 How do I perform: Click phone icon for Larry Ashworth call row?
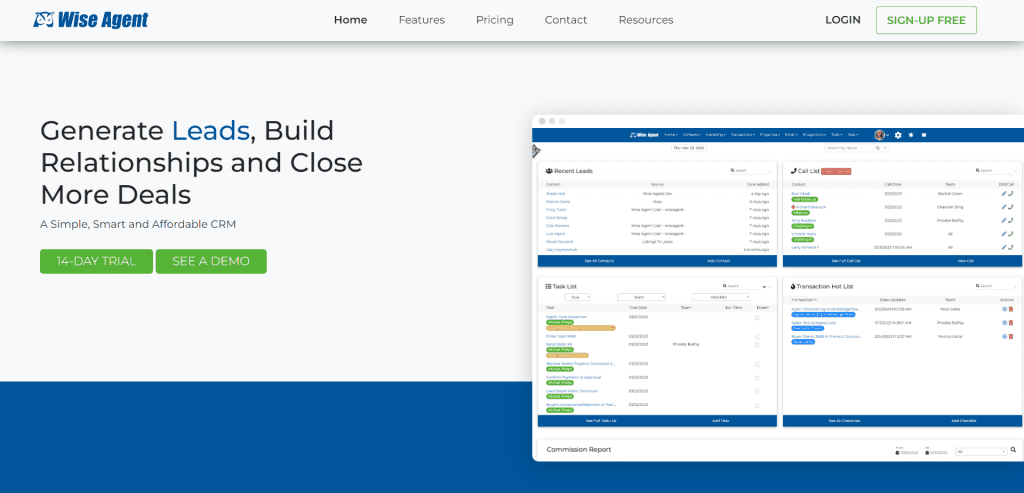click(x=1011, y=247)
